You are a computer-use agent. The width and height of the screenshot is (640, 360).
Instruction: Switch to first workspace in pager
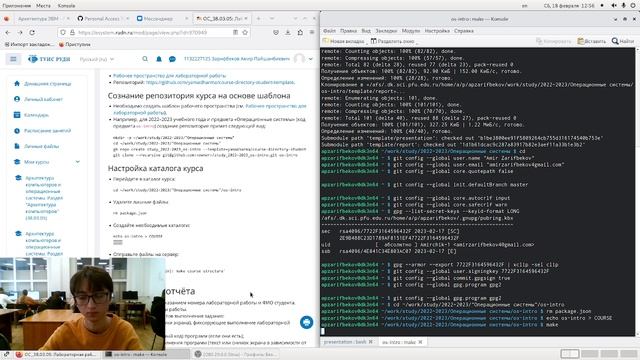click(x=570, y=353)
